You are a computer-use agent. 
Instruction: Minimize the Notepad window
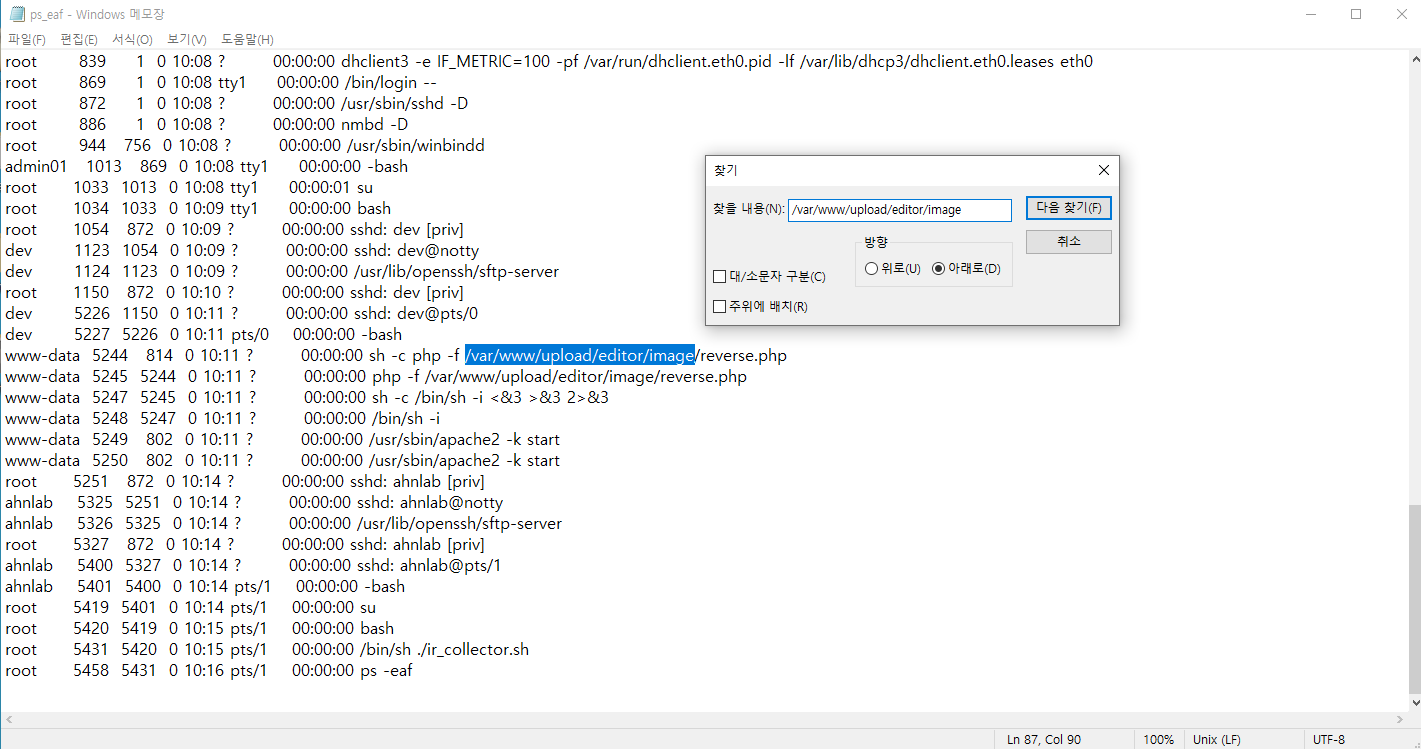pos(1310,14)
